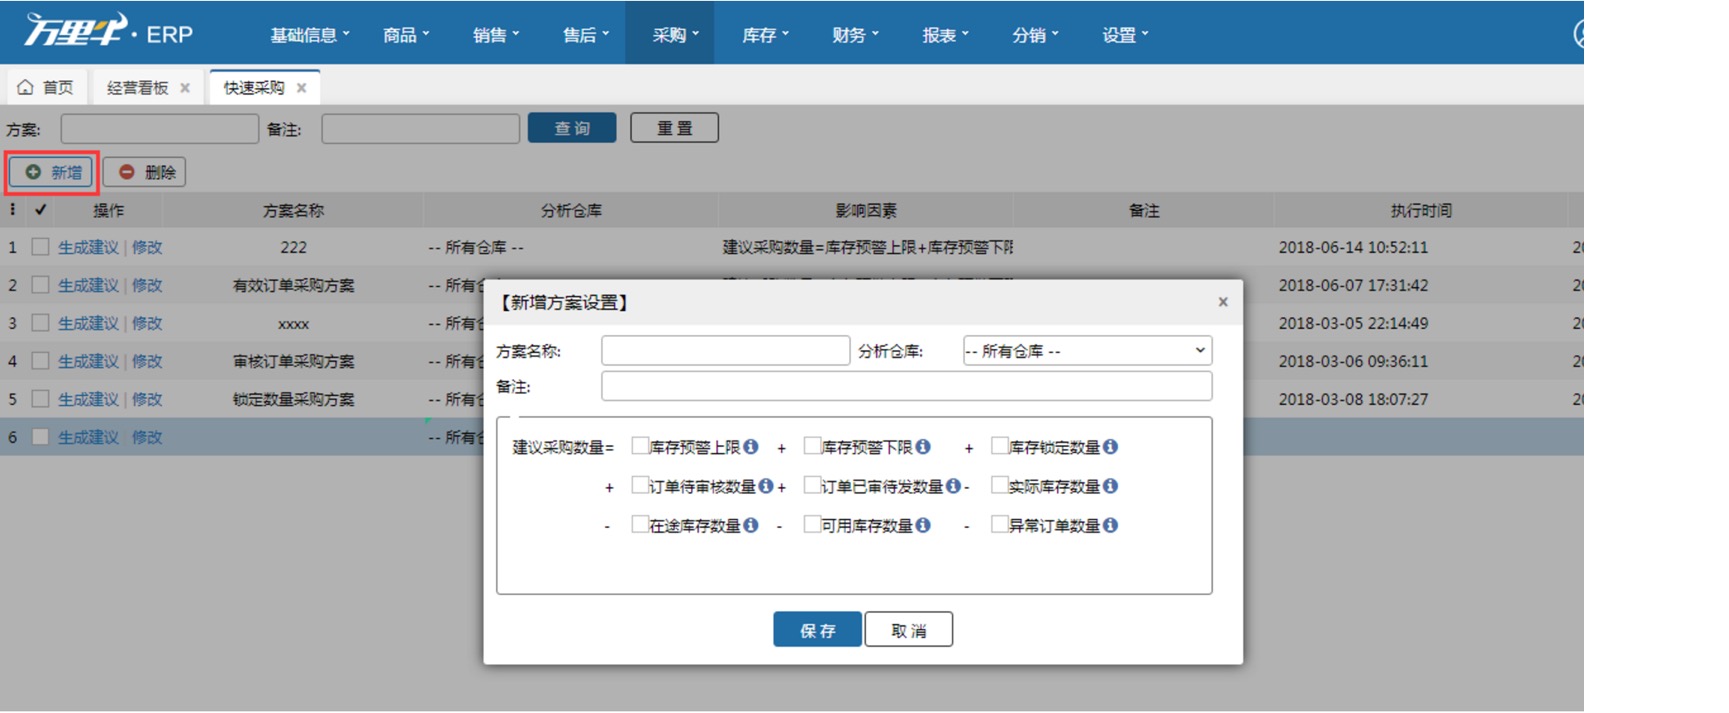Open the 财务 menu

(x=856, y=35)
